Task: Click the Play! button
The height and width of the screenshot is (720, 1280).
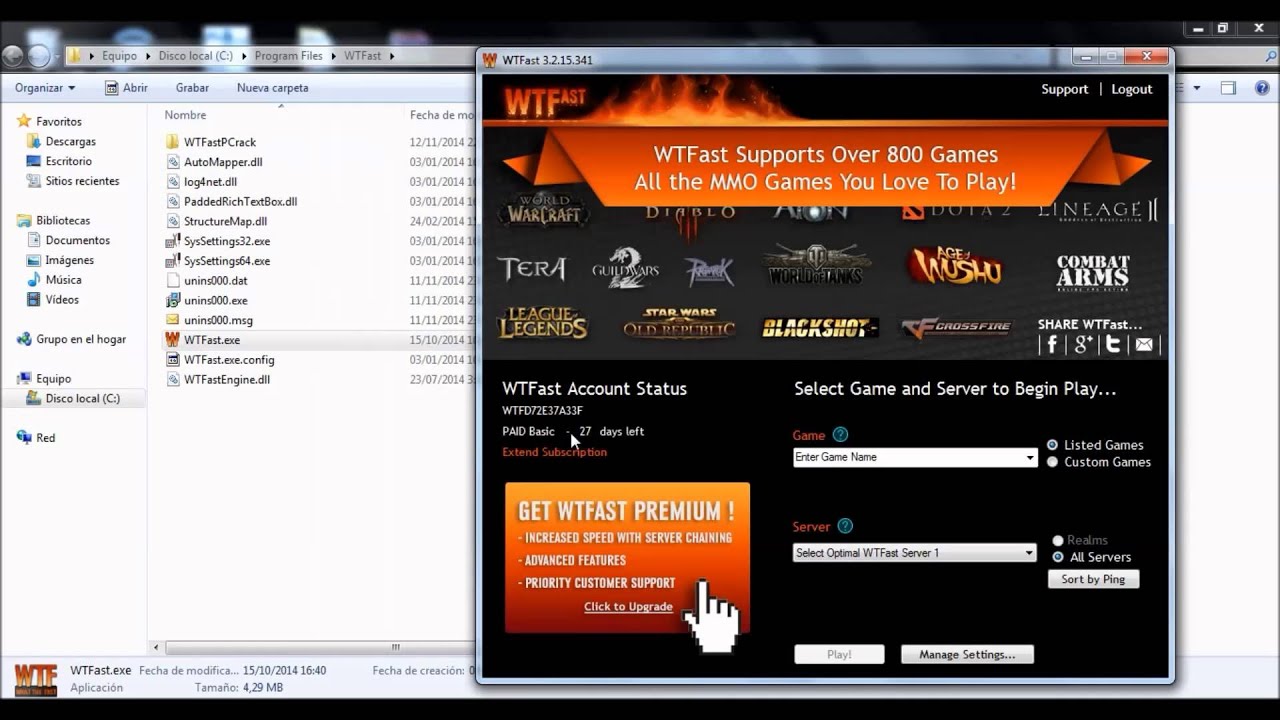Action: point(840,654)
